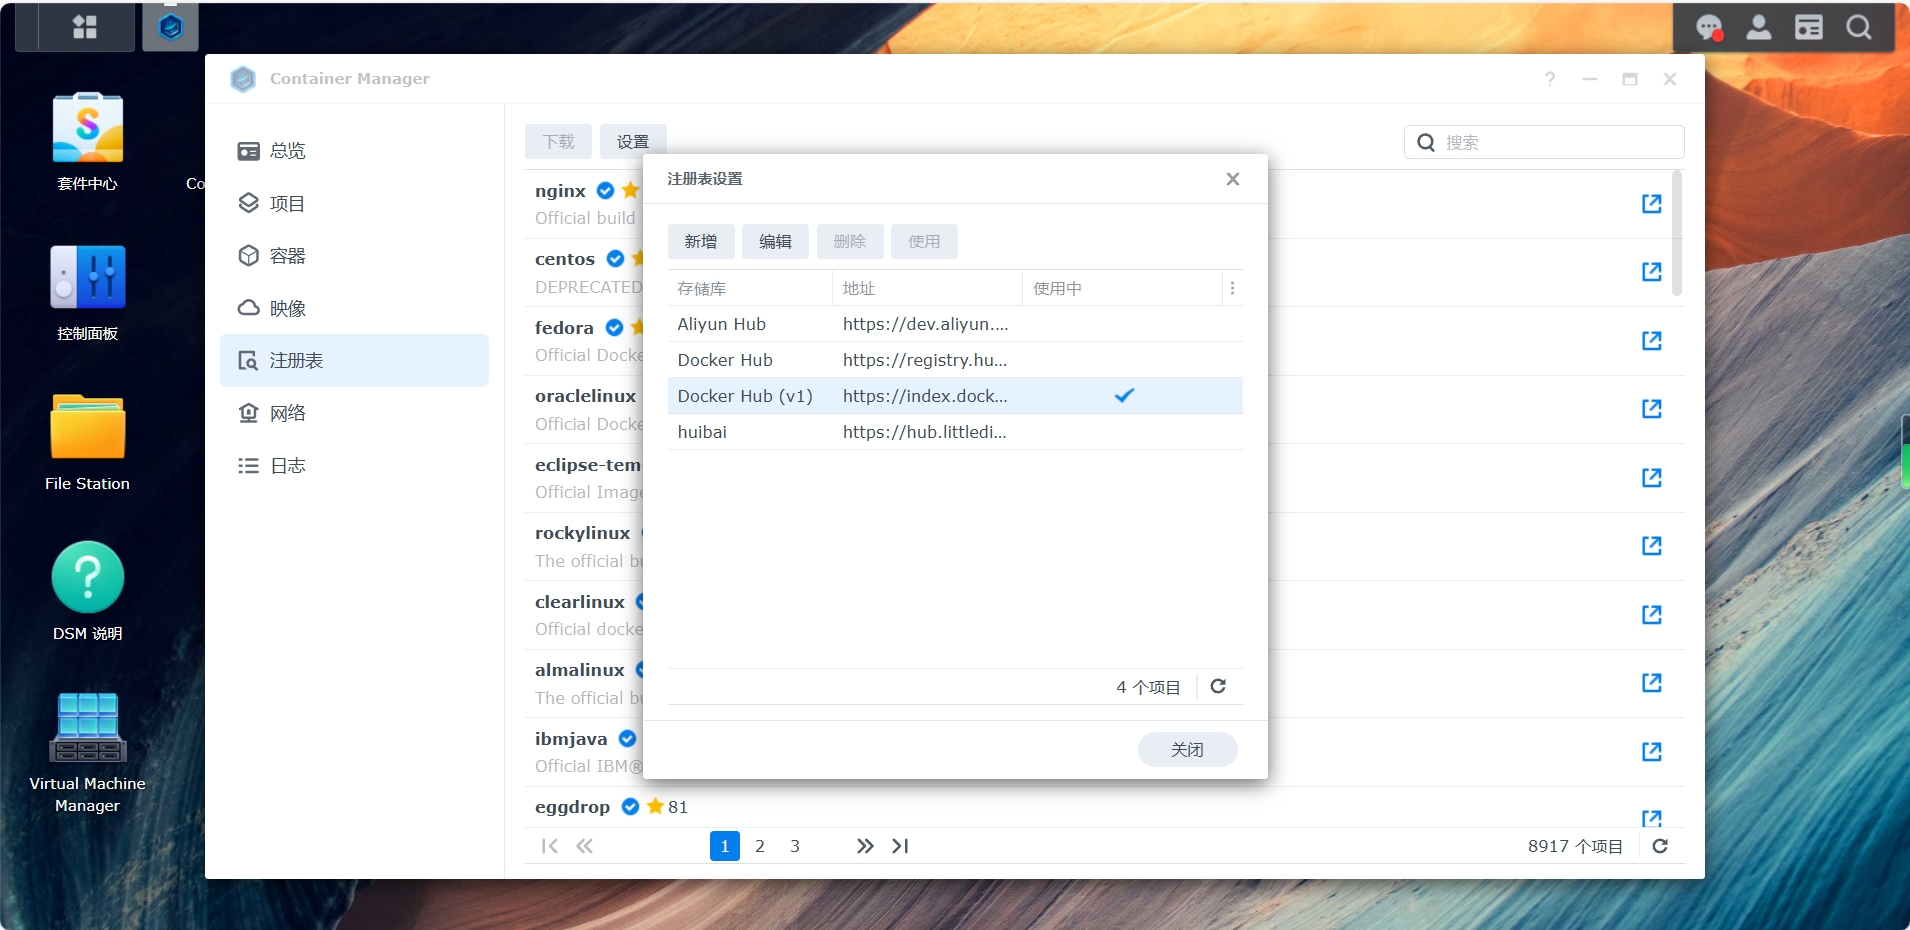Close the 注册表设置 dialog with X
This screenshot has height=930, width=1910.
[1233, 179]
